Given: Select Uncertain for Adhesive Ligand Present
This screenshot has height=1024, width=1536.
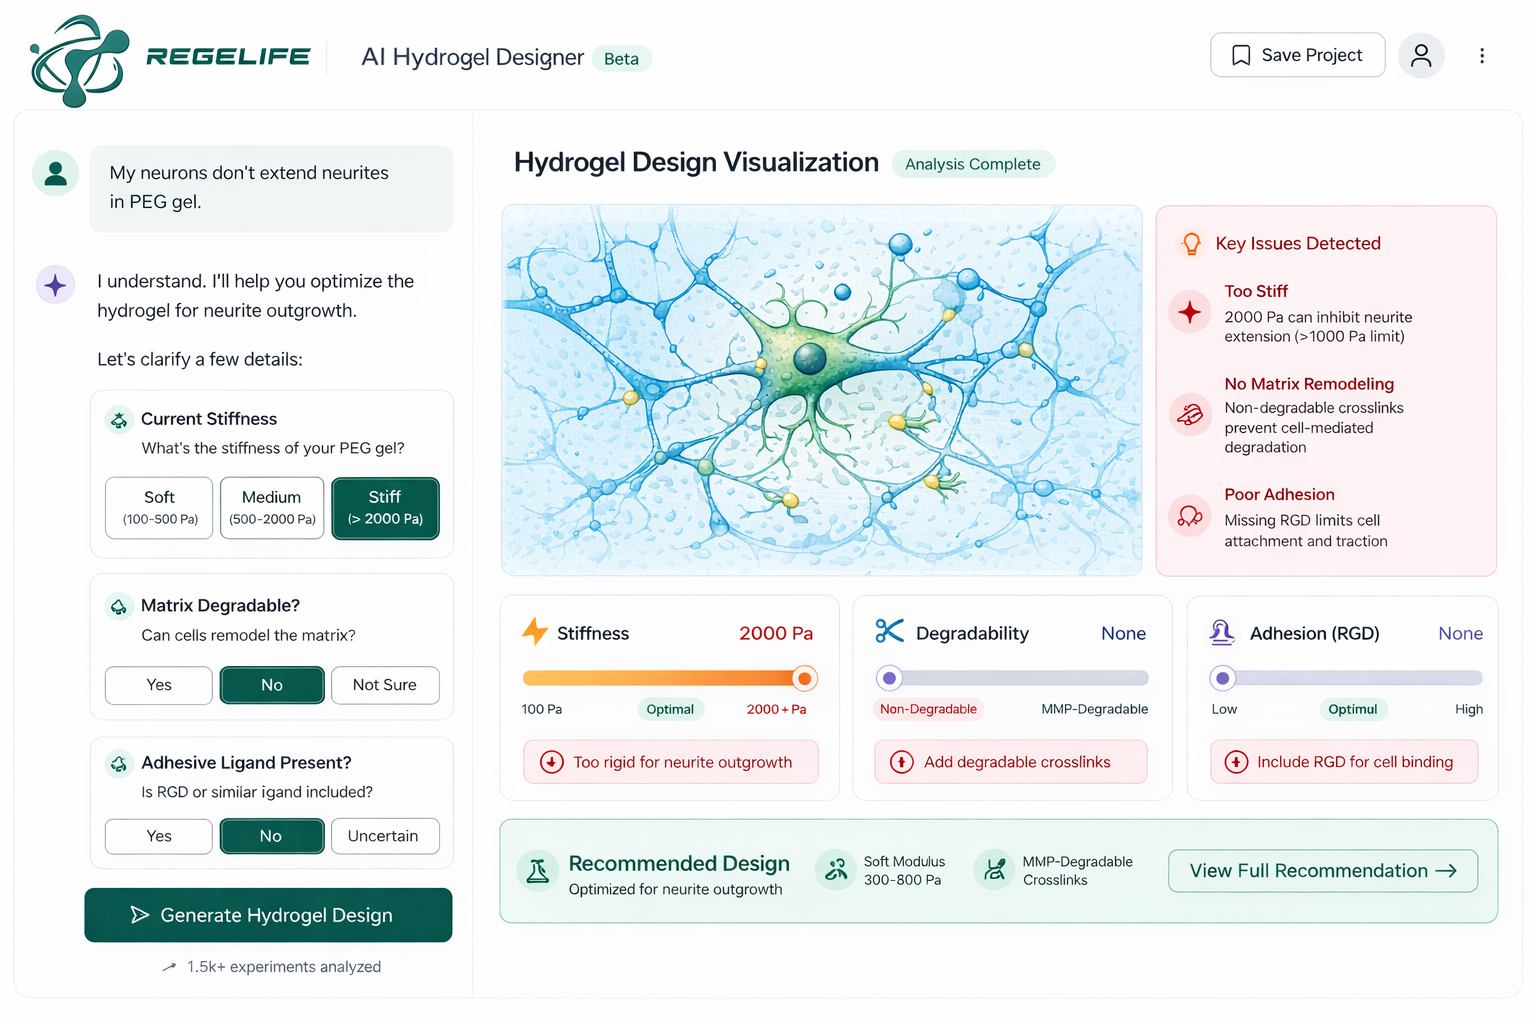Looking at the screenshot, I should coord(385,836).
